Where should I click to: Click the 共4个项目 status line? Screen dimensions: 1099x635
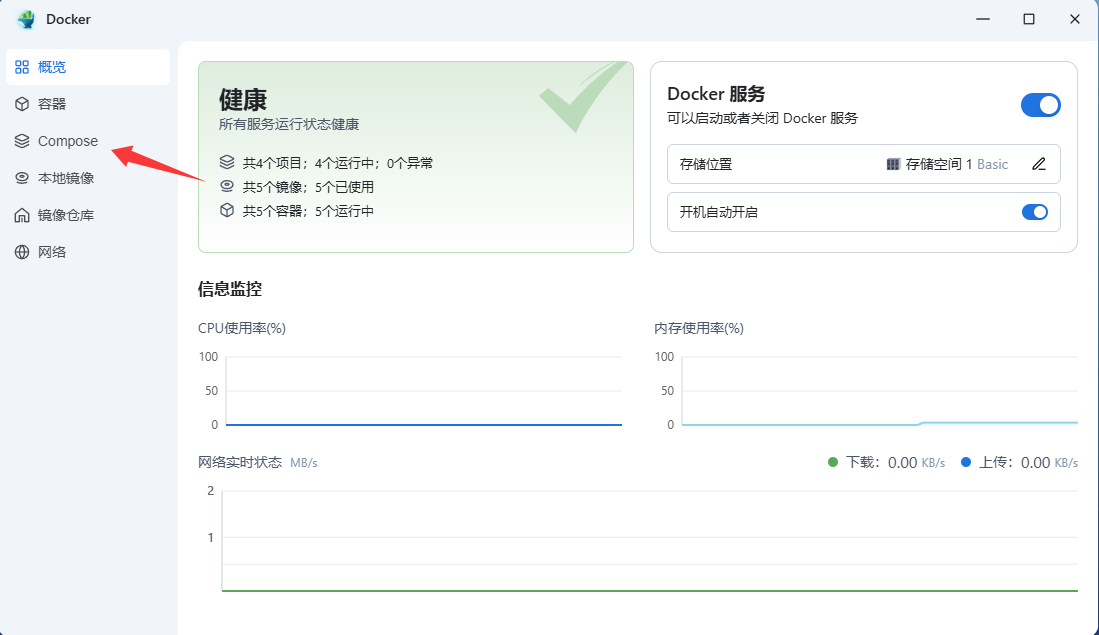[337, 162]
